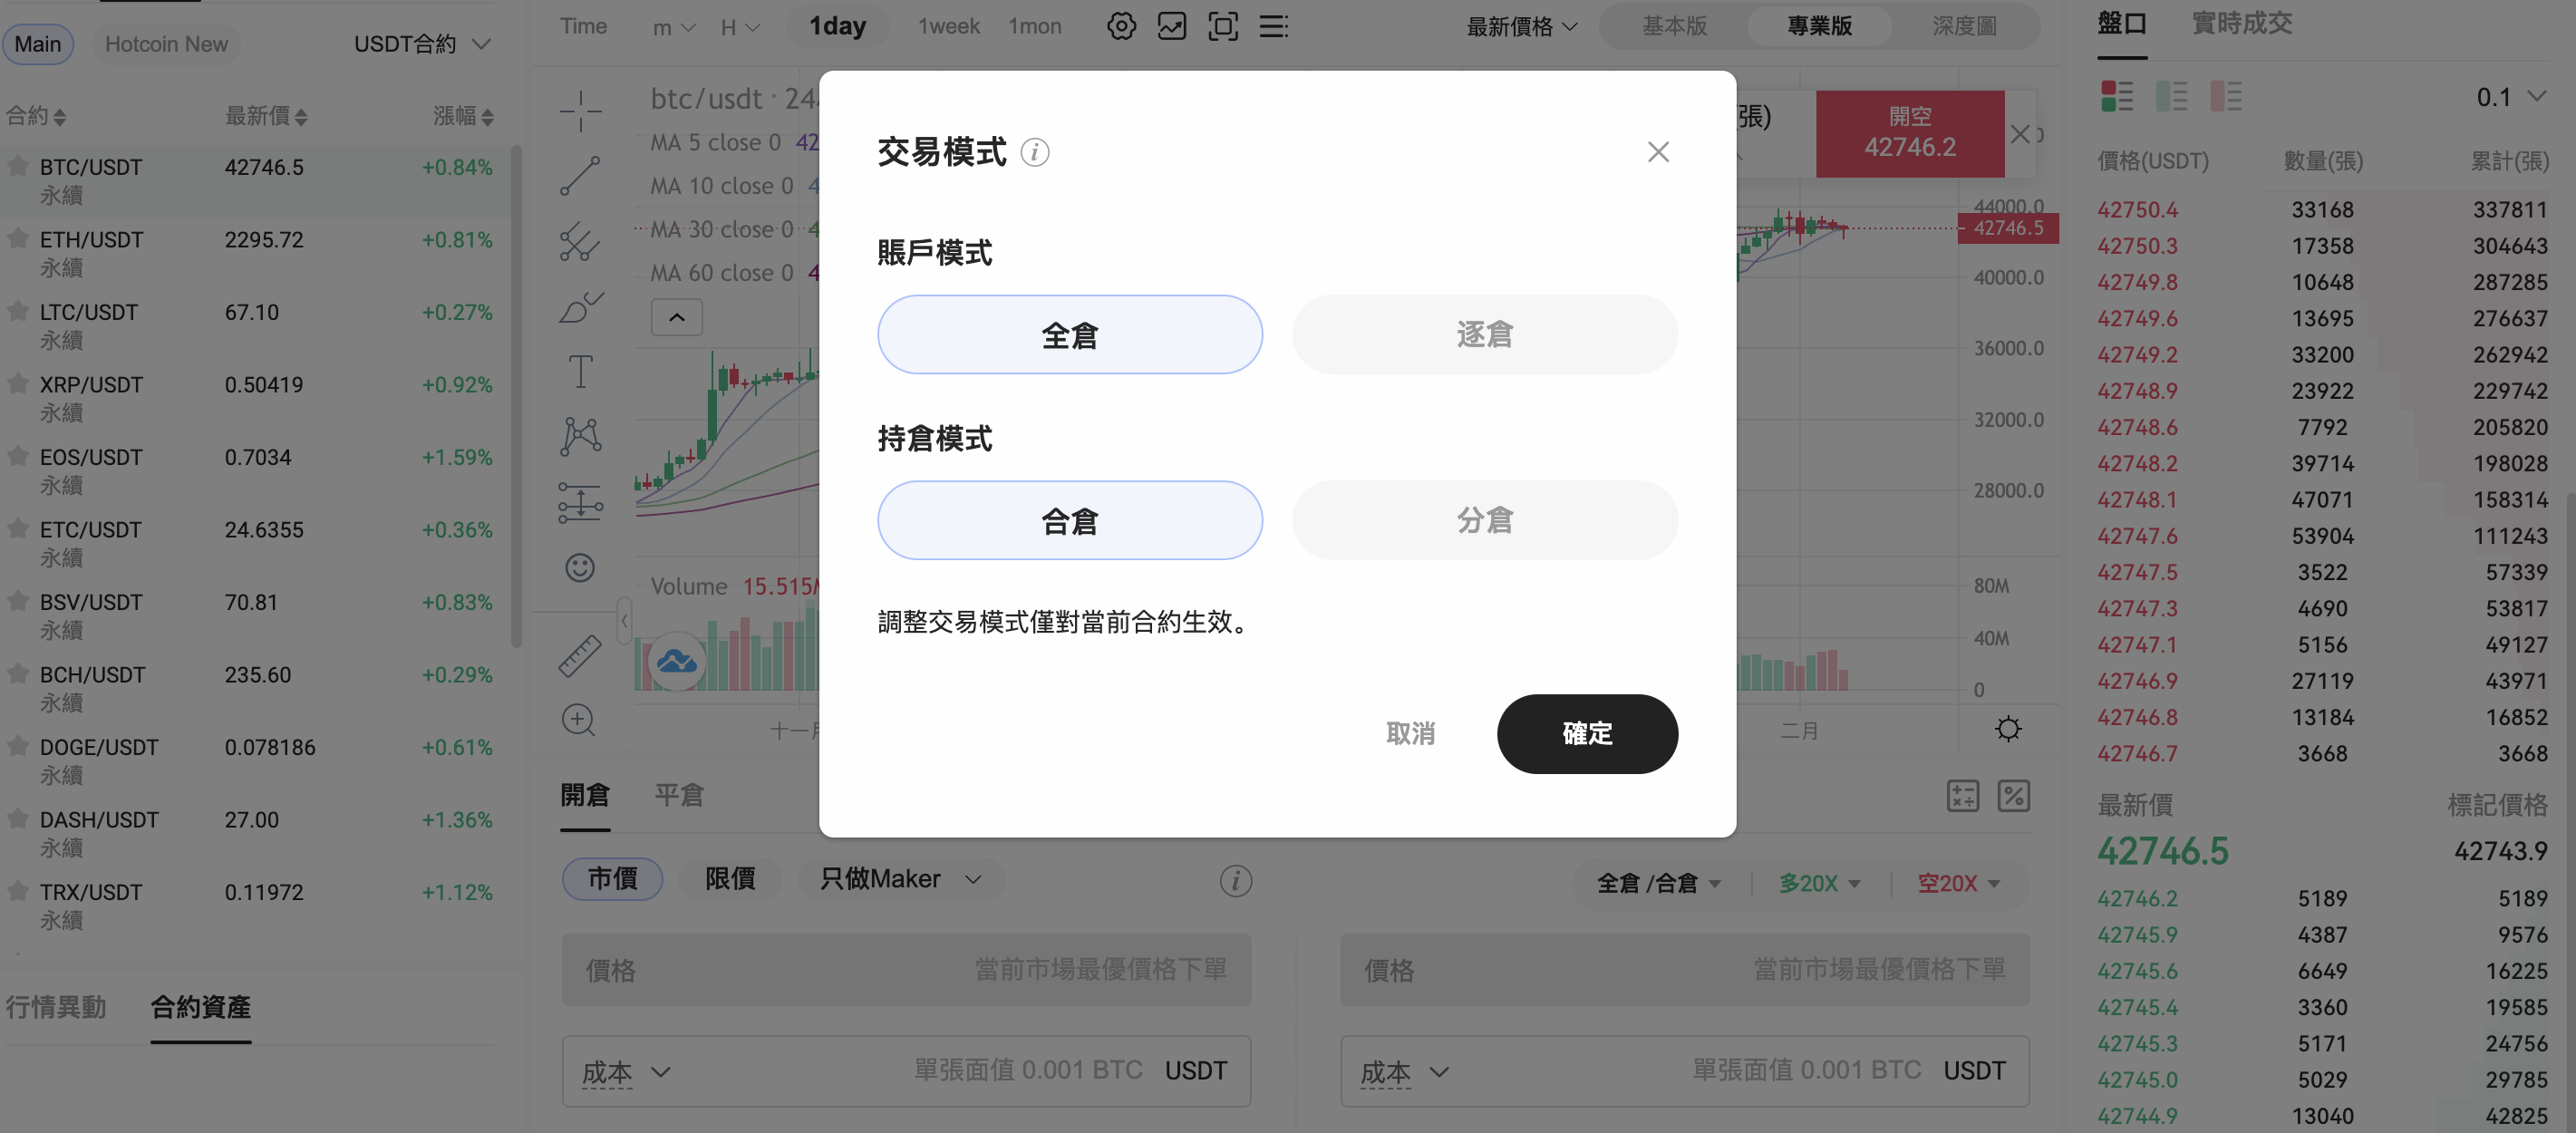Confirm with the 確定 button

(x=1587, y=733)
